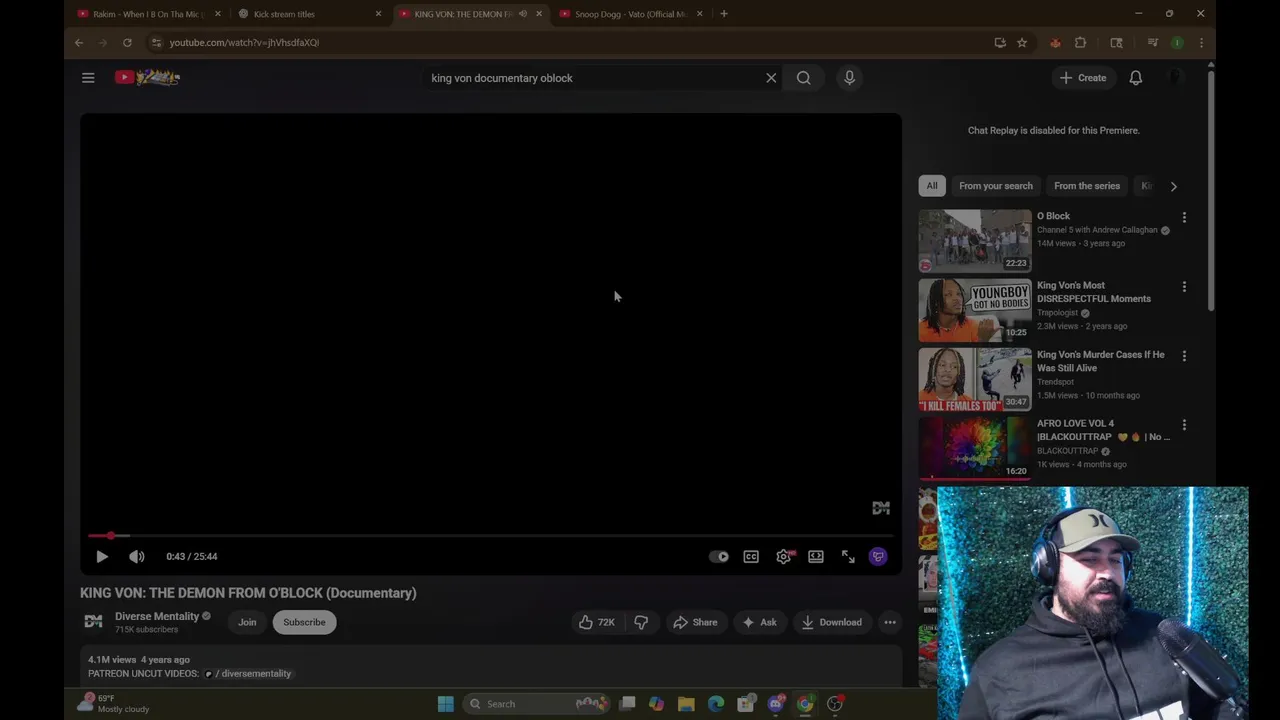Screen dimensions: 1280x720
Task: Switch to Kick stream titles tab
Action: tap(310, 14)
